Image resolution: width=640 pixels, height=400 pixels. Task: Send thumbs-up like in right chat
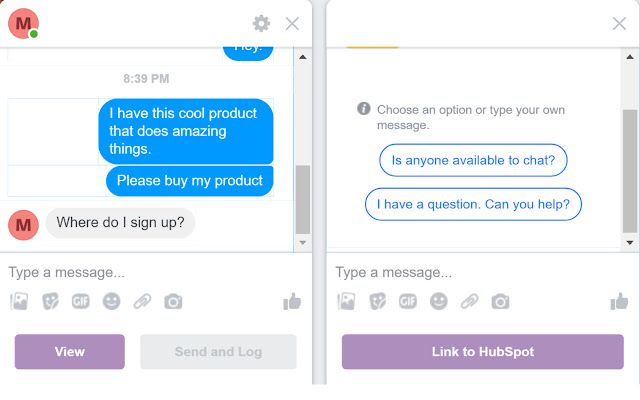tap(619, 301)
